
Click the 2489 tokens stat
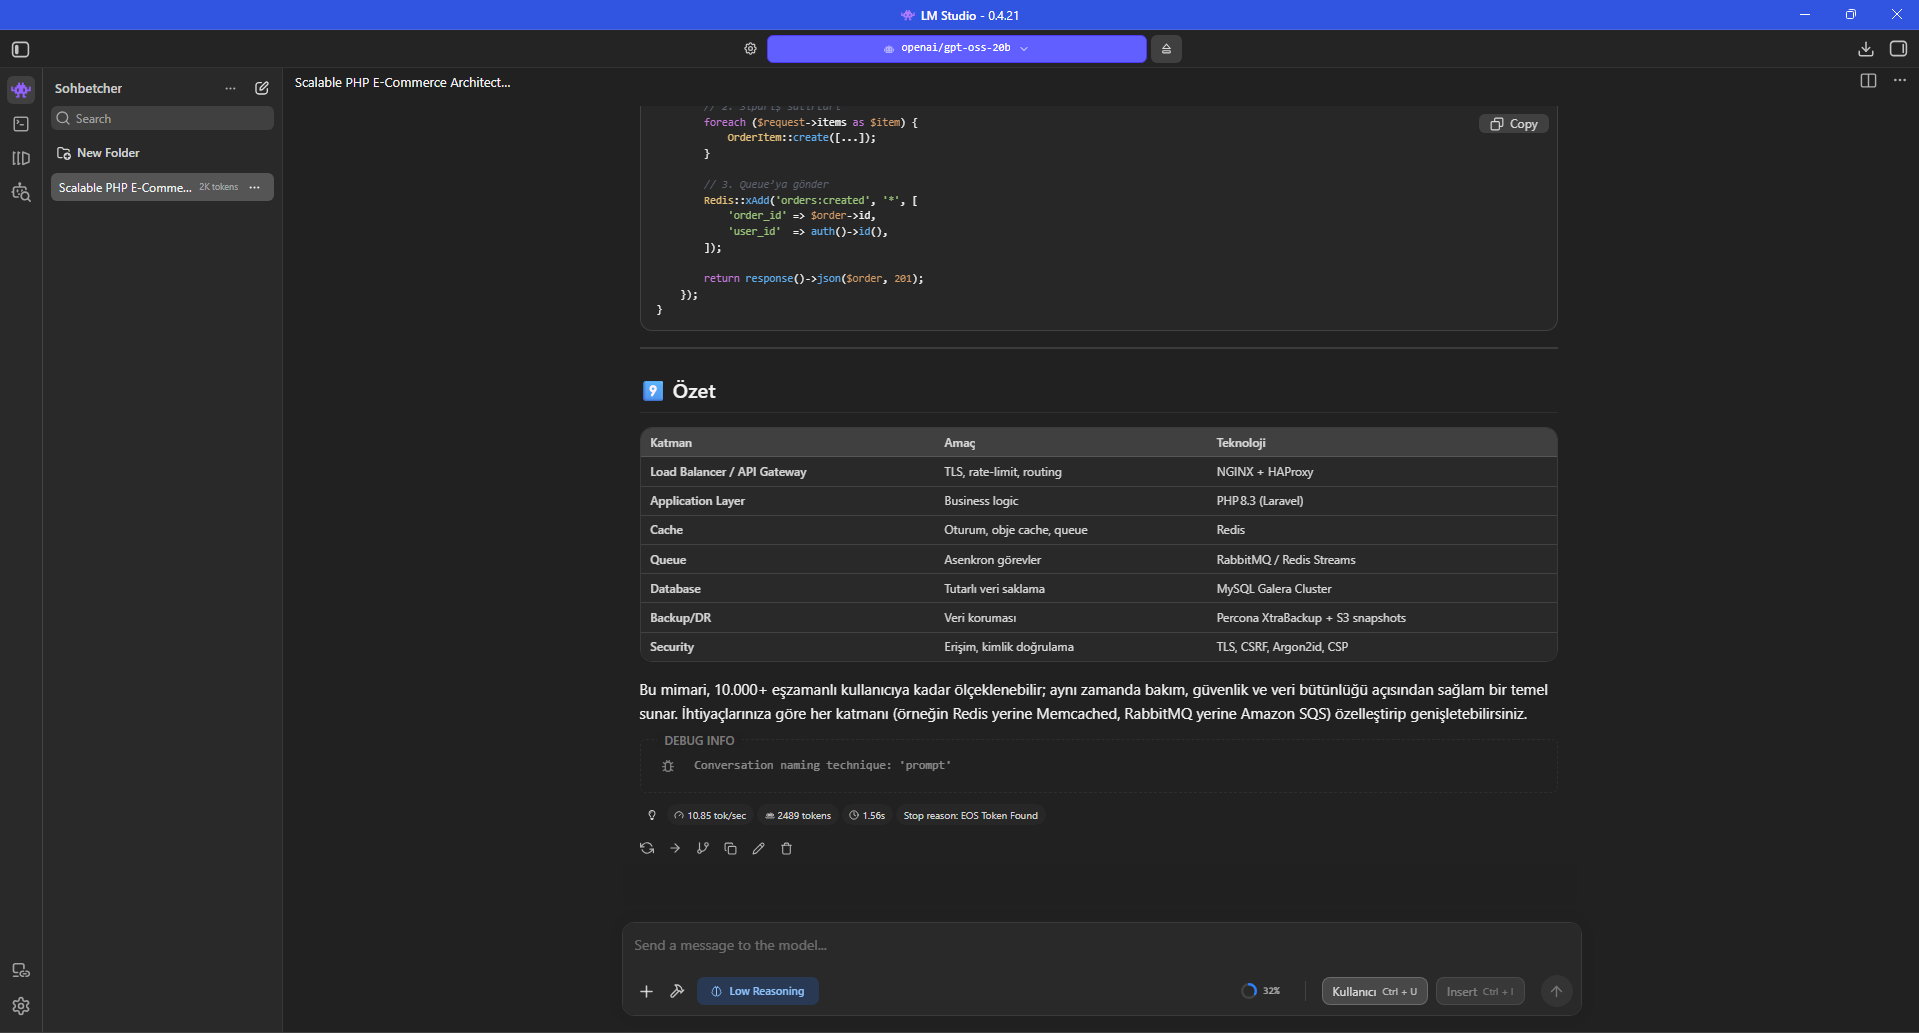[x=798, y=816]
